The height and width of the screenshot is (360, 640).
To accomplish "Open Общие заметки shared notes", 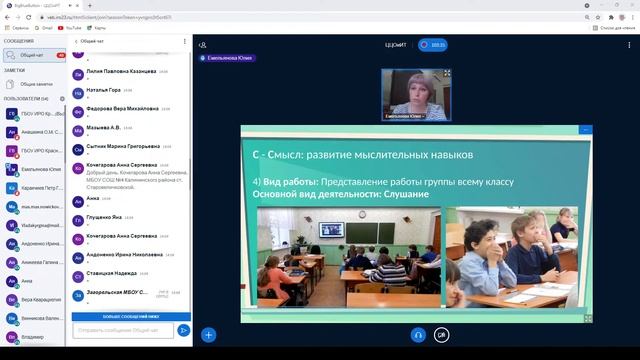I will (x=33, y=84).
